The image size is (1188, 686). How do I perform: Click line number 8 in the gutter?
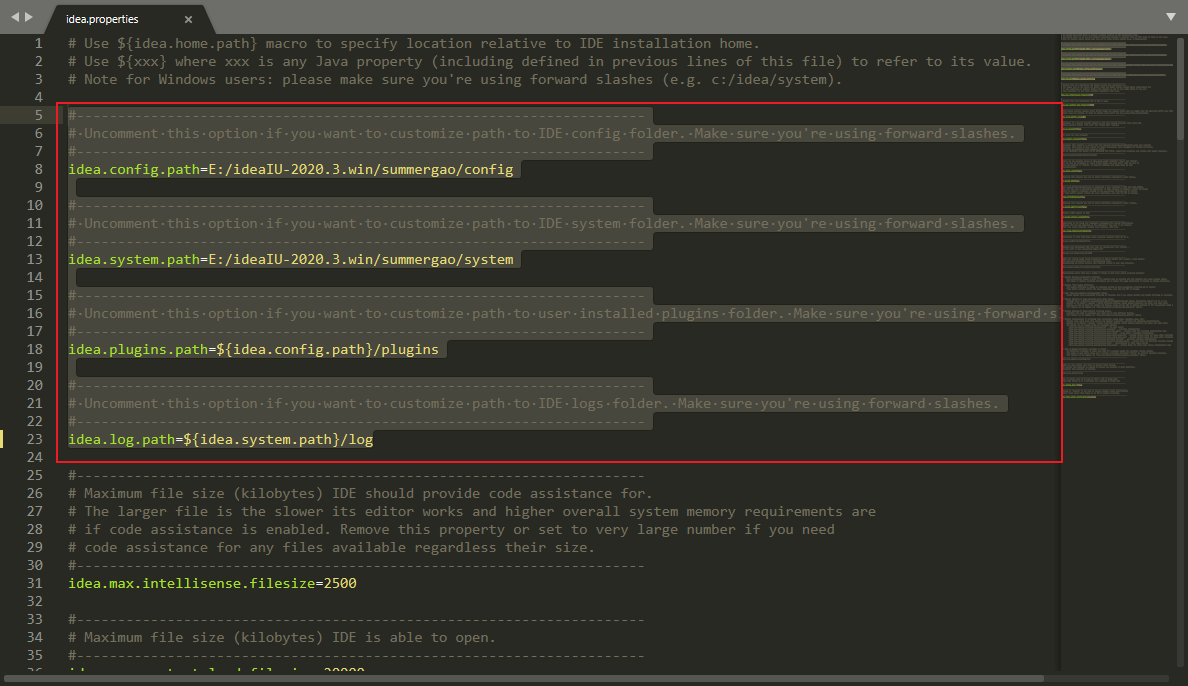click(38, 168)
